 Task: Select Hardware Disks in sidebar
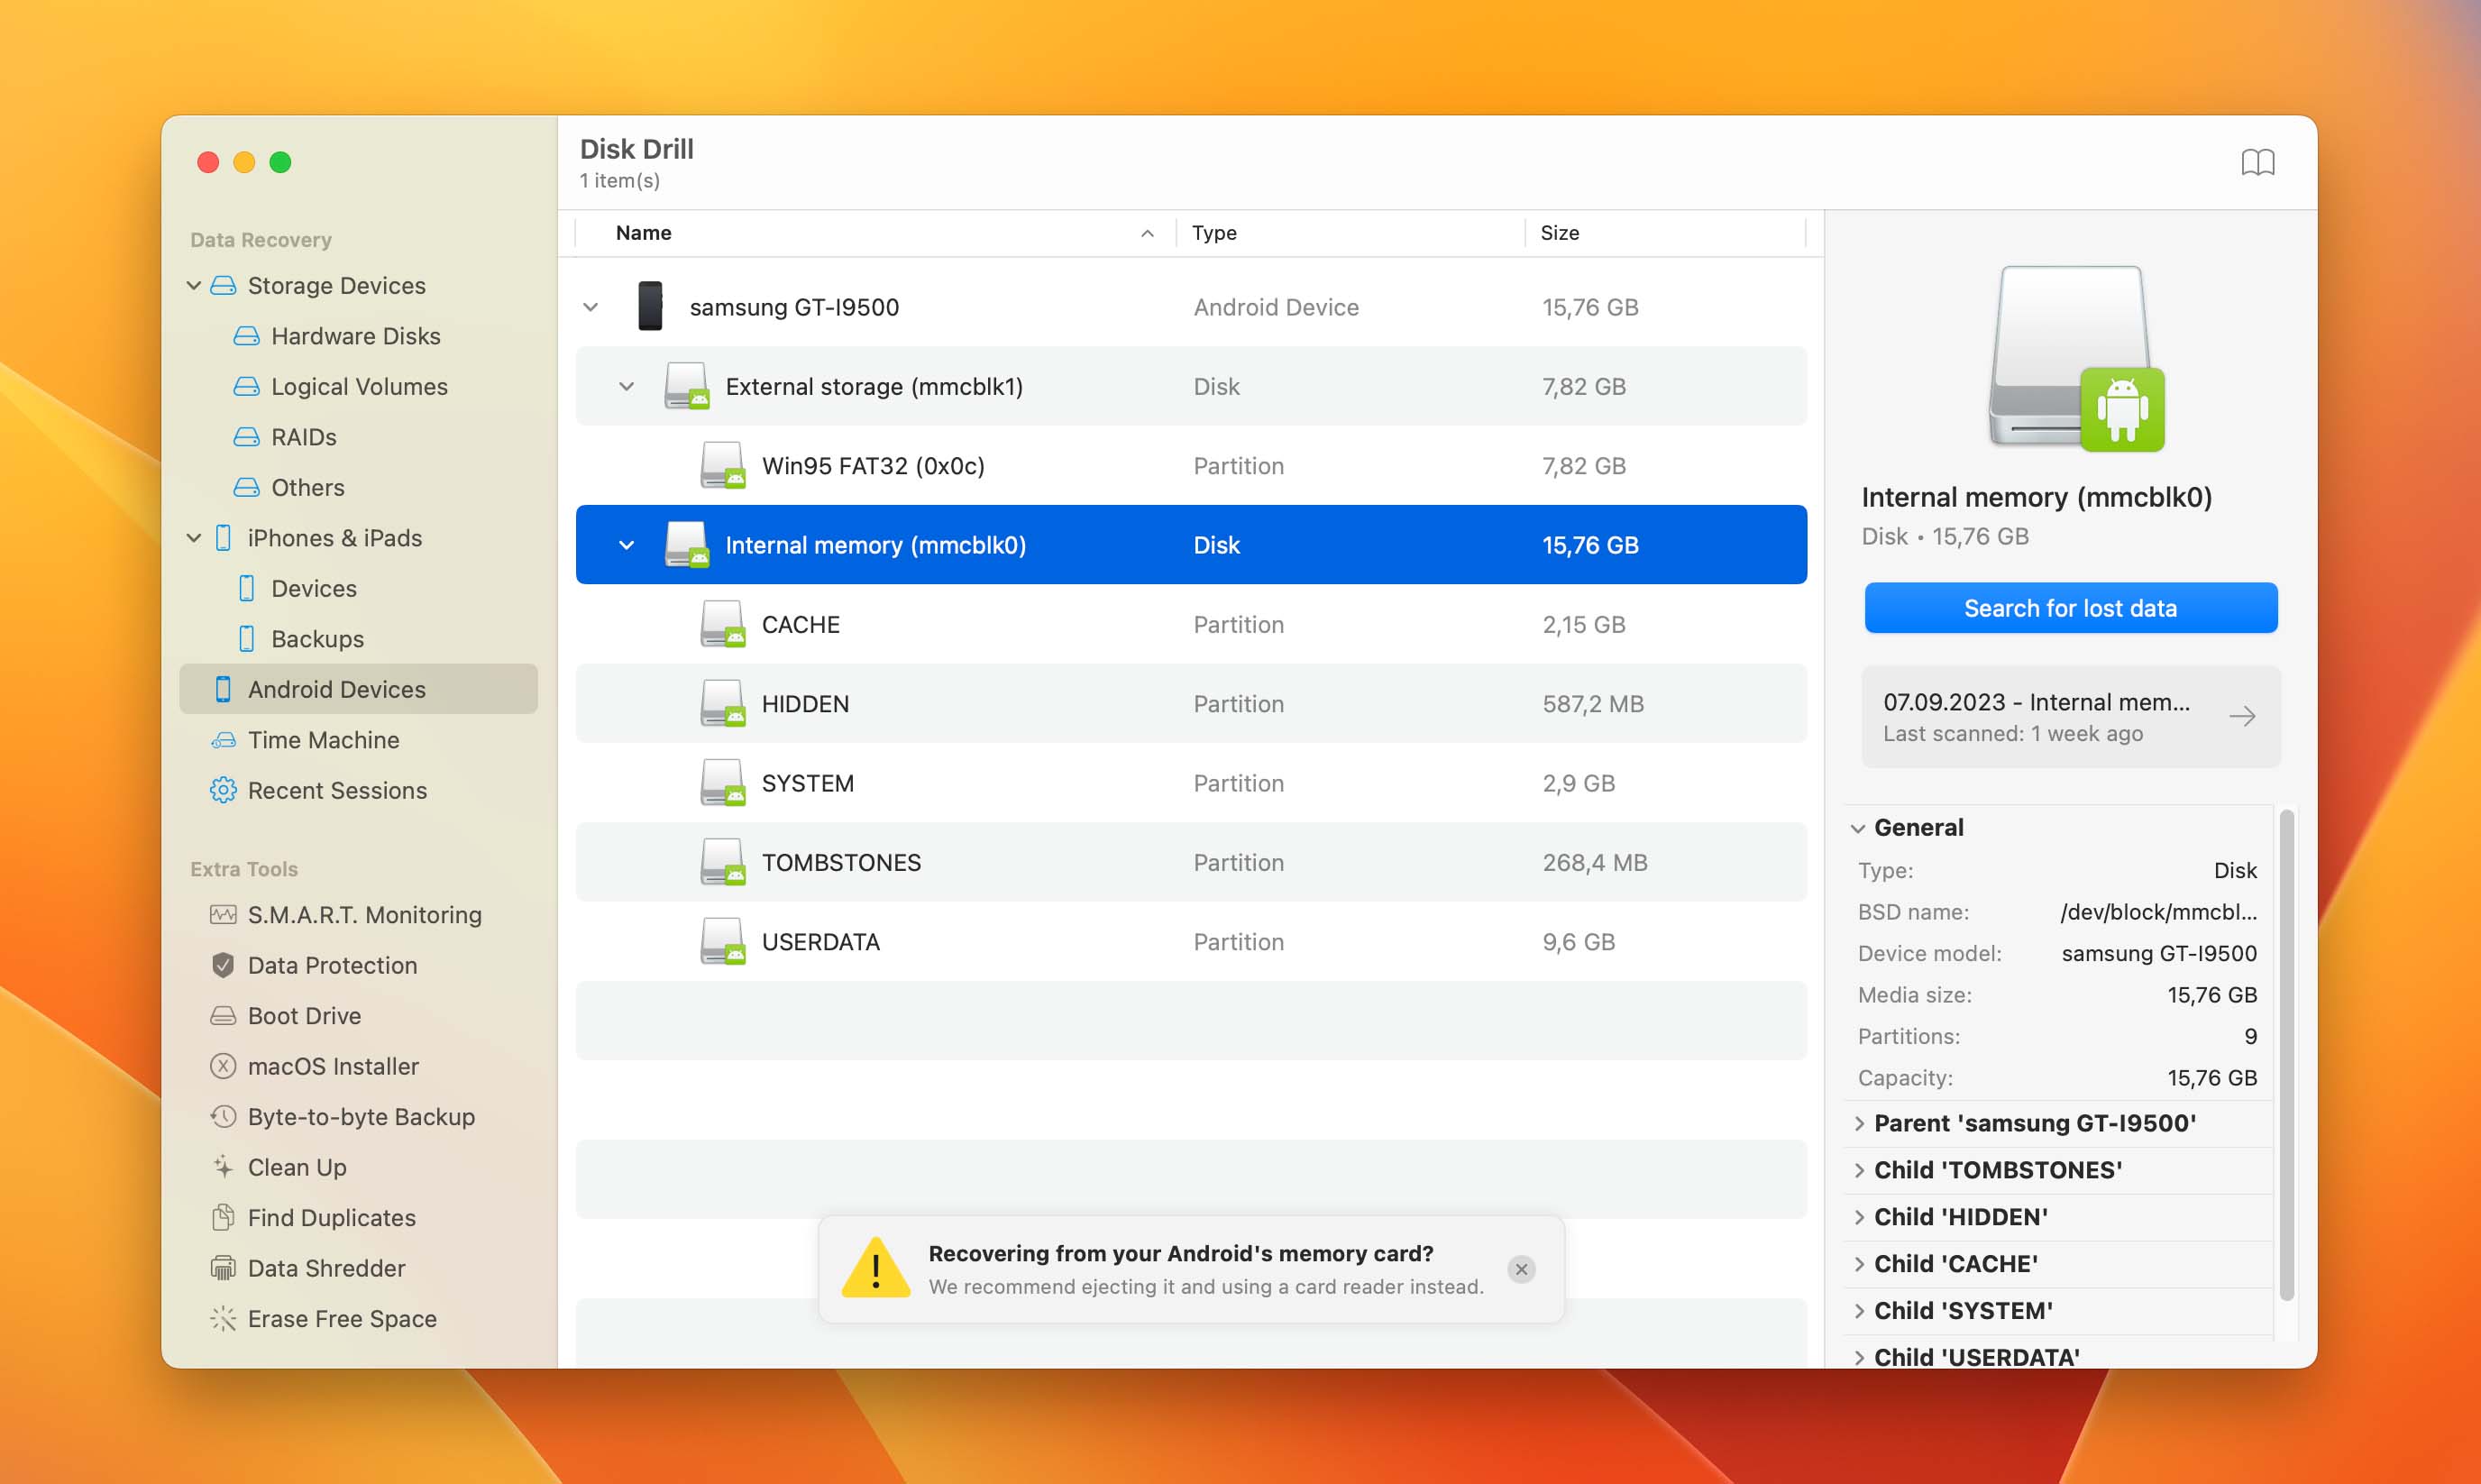click(x=357, y=336)
